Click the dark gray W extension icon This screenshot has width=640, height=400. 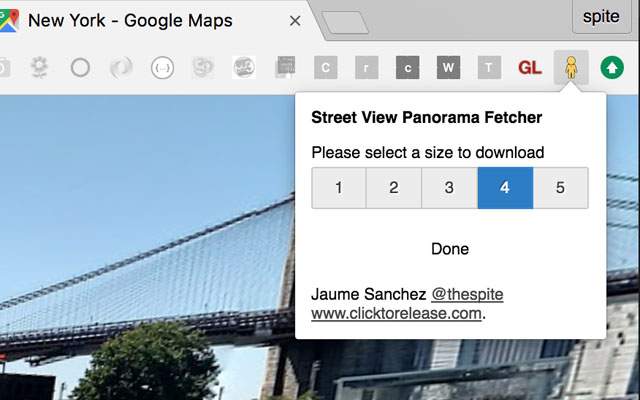click(448, 67)
